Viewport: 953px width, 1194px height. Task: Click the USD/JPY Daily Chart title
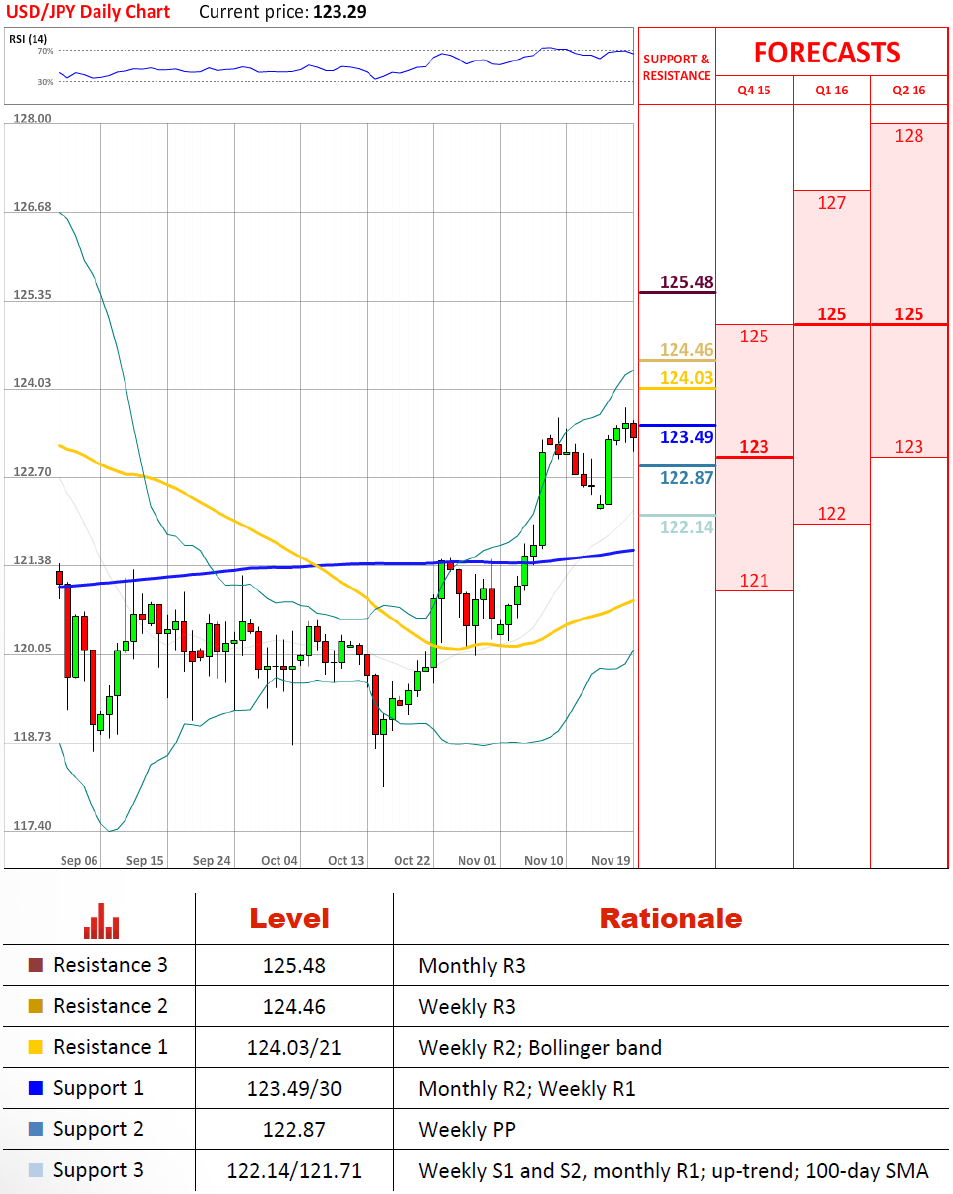[x=88, y=12]
